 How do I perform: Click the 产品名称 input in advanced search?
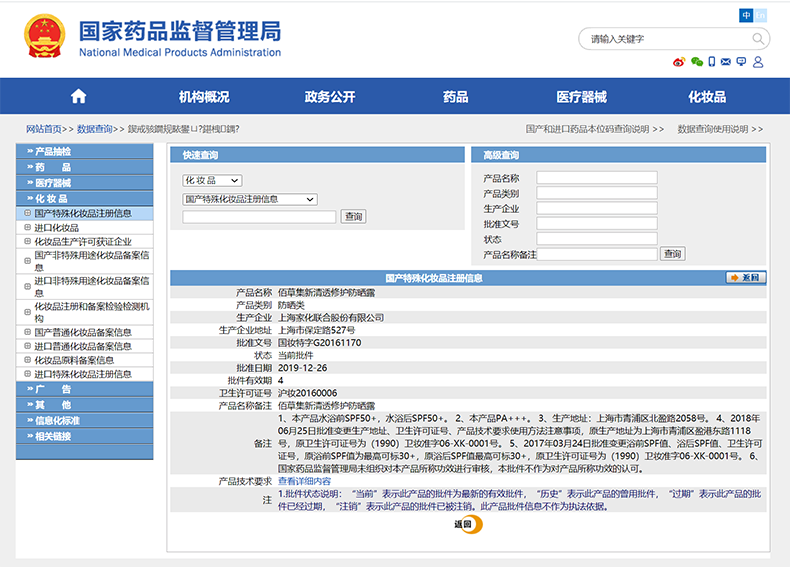(596, 178)
